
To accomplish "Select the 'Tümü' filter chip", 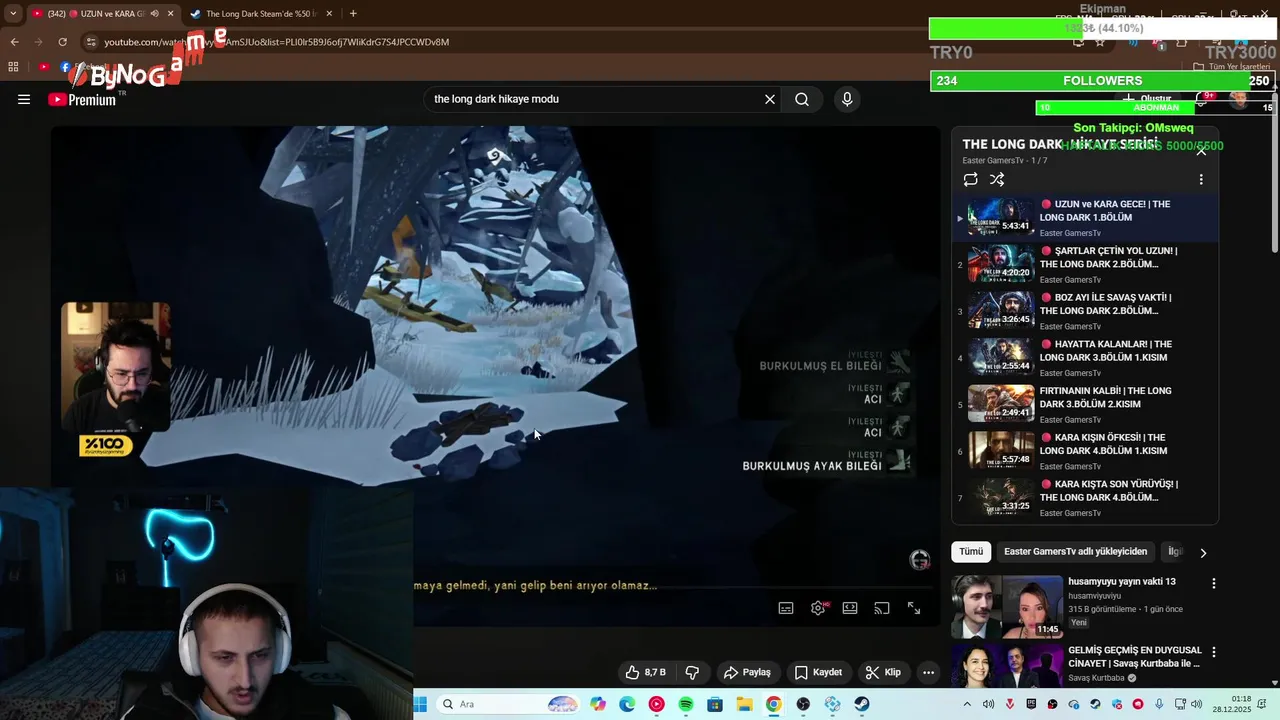I will 971,552.
